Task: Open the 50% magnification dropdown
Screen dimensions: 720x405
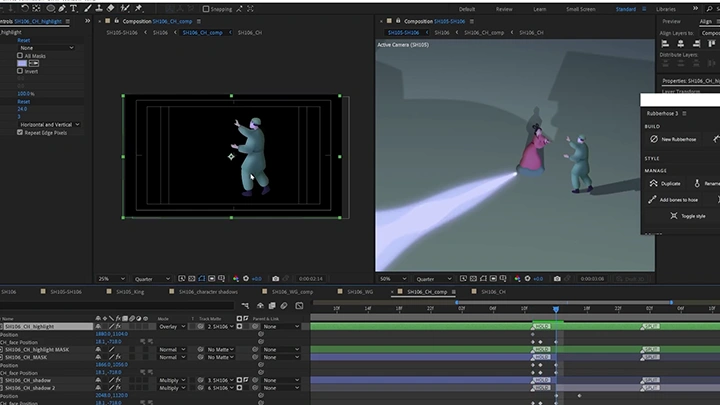Action: (392, 279)
